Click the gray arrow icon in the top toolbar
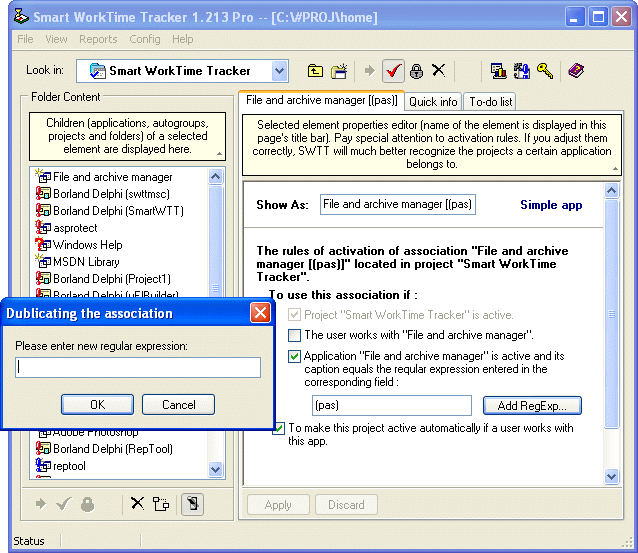 (x=369, y=71)
